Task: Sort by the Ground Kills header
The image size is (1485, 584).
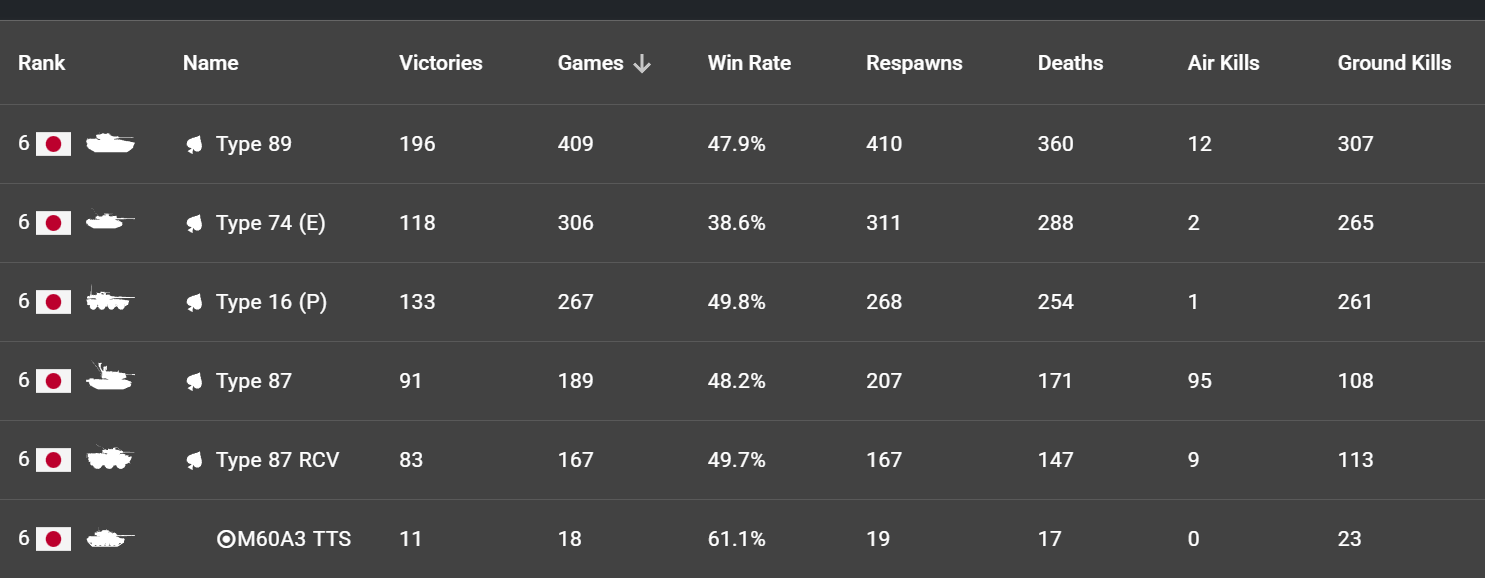Action: click(x=1394, y=63)
